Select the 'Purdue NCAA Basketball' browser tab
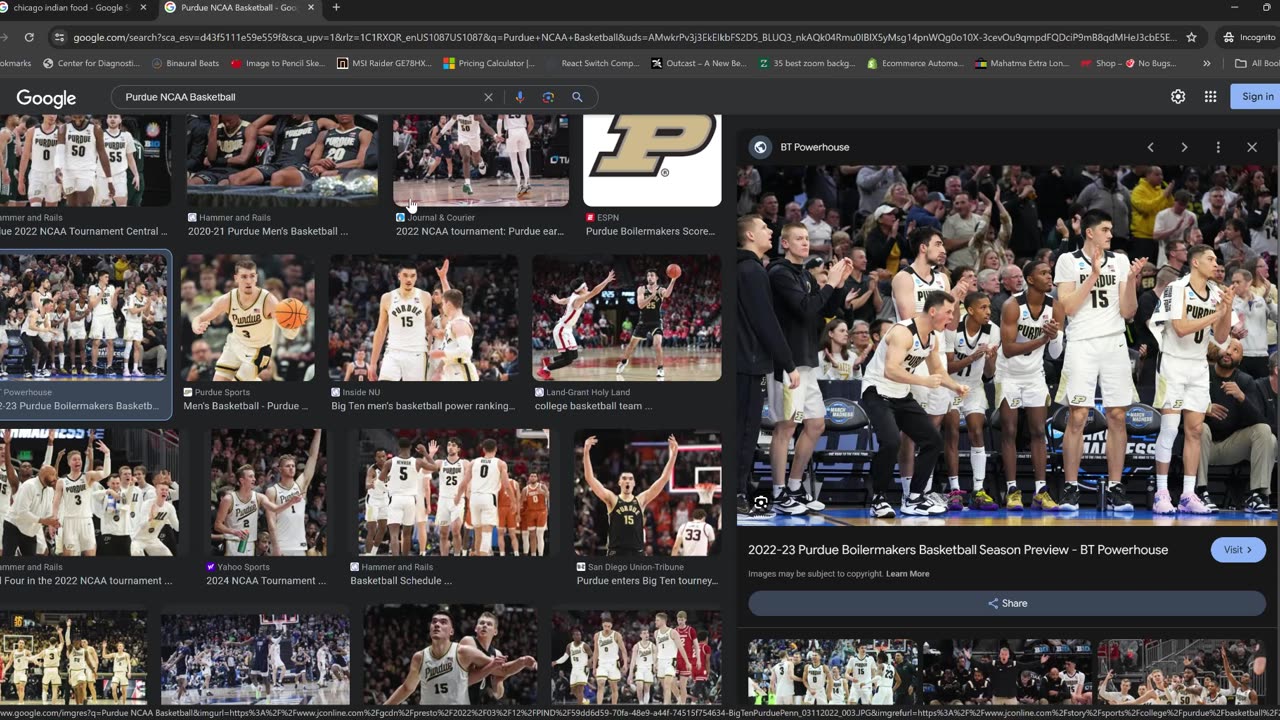This screenshot has width=1280, height=720. click(238, 8)
